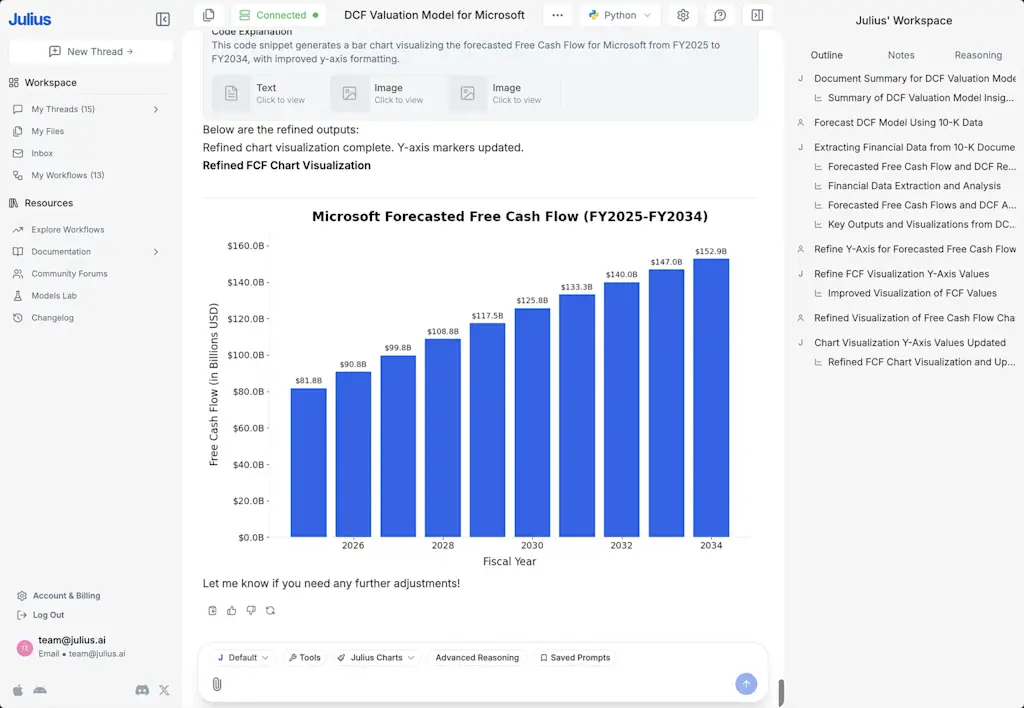Image resolution: width=1024 pixels, height=708 pixels.
Task: Switch to the Reasoning tab in Julius' Workspace
Action: point(978,55)
